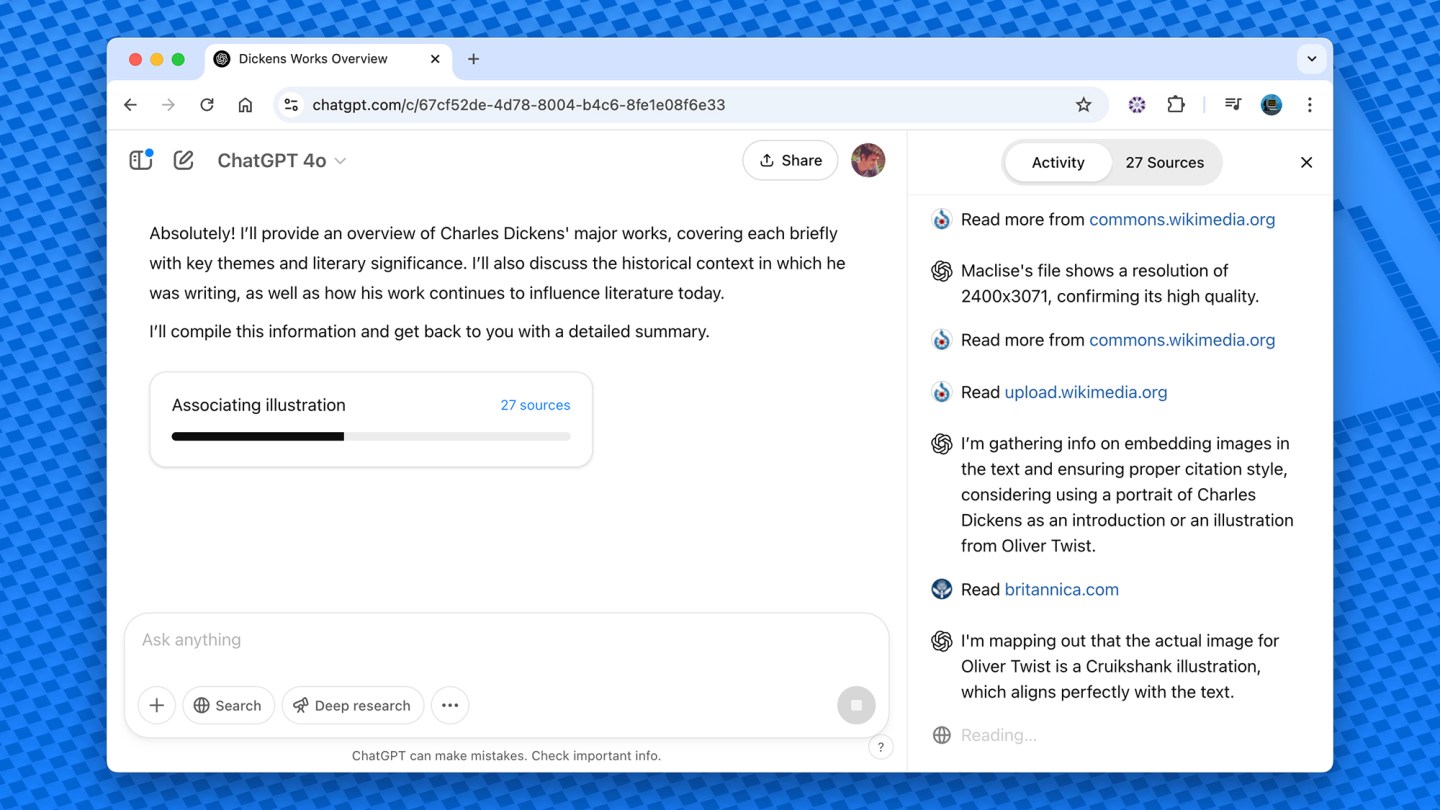Start a new chat with the compose icon

tap(183, 160)
